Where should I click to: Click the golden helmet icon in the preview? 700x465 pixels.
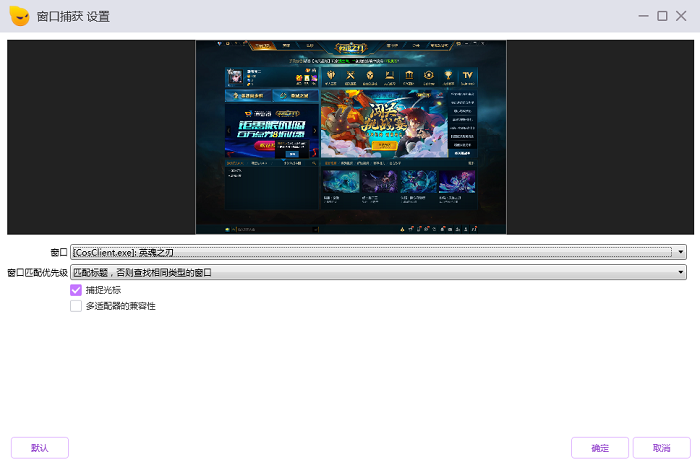[x=370, y=75]
